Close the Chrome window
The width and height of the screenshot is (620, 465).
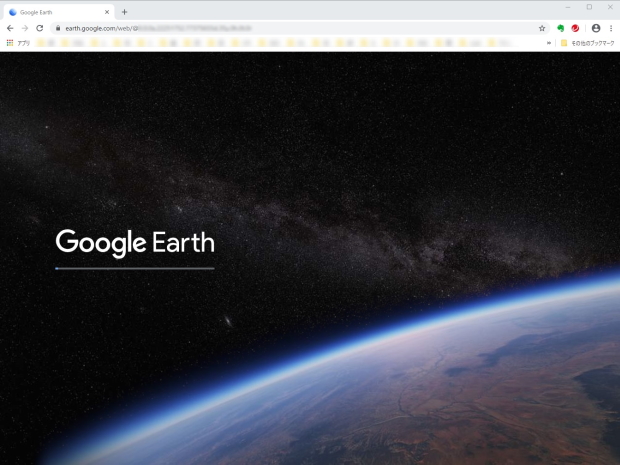(x=610, y=7)
